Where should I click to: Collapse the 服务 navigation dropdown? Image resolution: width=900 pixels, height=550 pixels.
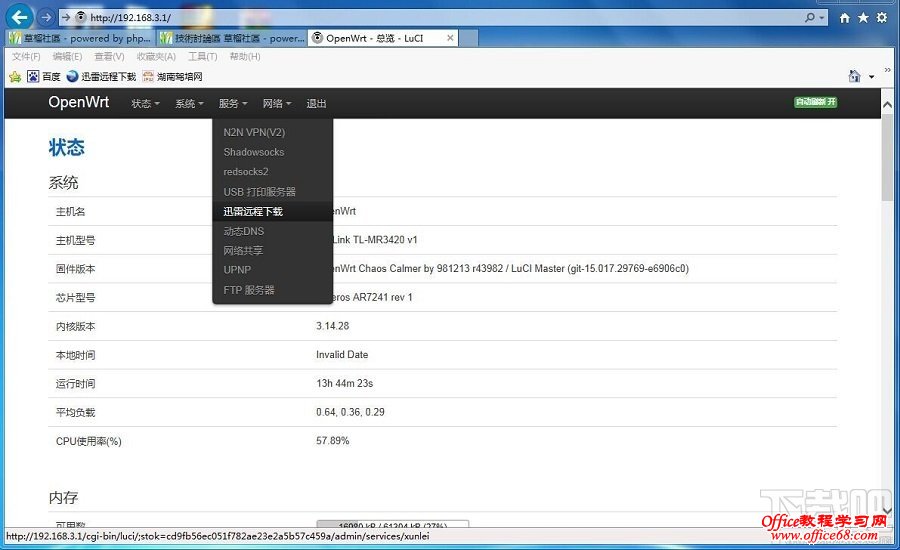232,103
